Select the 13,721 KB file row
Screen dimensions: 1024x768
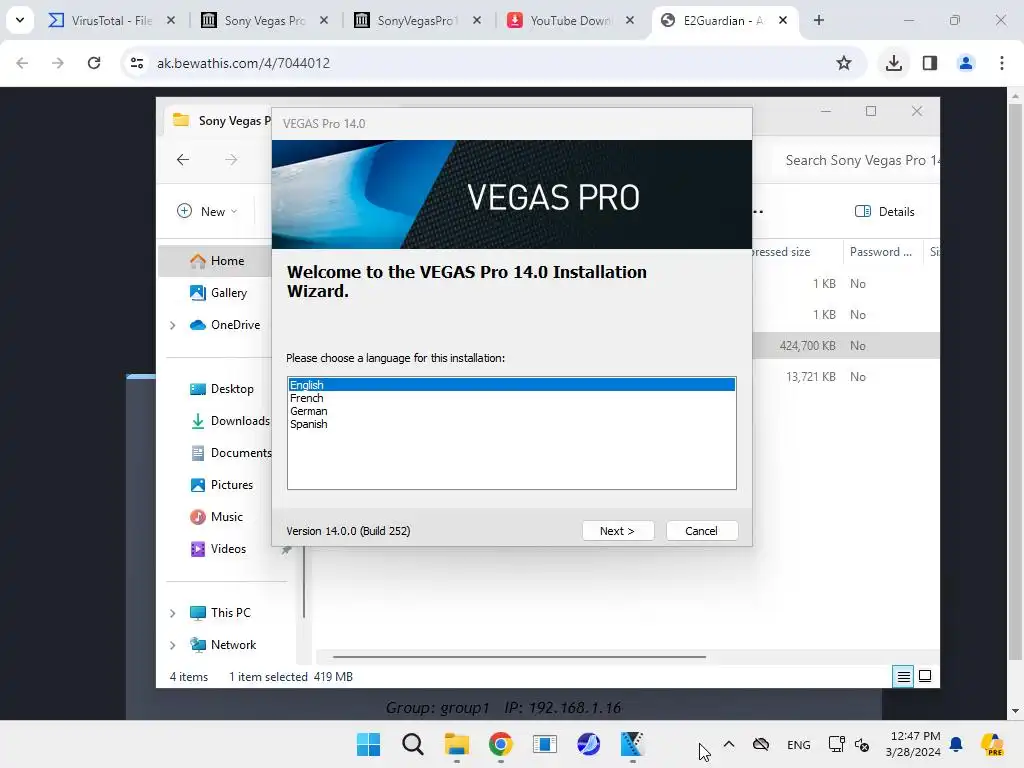point(846,377)
